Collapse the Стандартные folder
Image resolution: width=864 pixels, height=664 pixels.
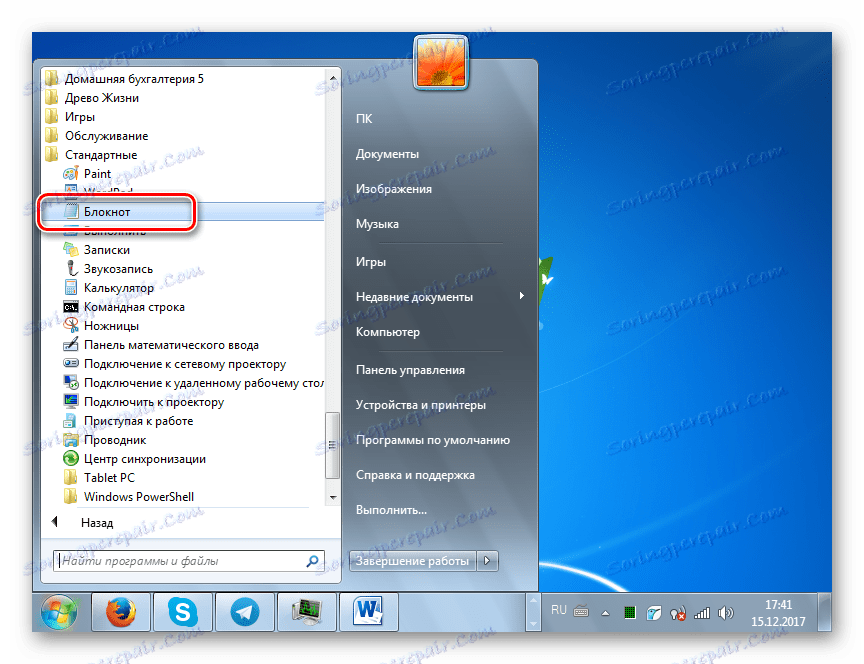[91, 155]
